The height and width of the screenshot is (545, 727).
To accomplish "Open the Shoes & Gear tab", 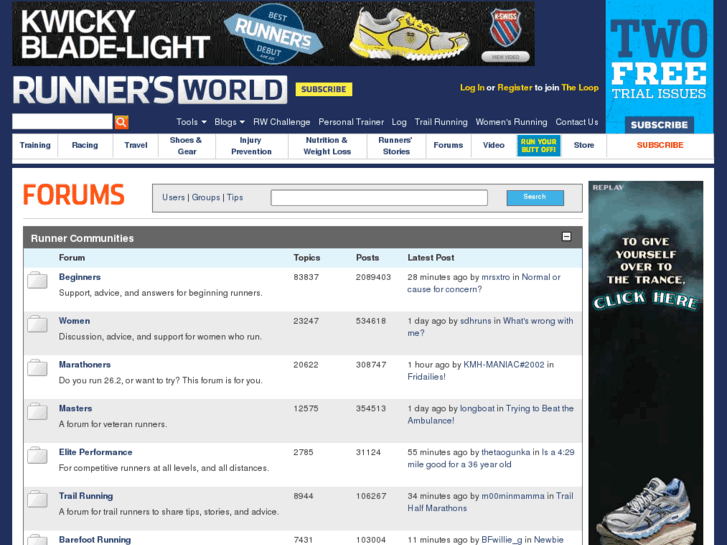I will (x=186, y=146).
